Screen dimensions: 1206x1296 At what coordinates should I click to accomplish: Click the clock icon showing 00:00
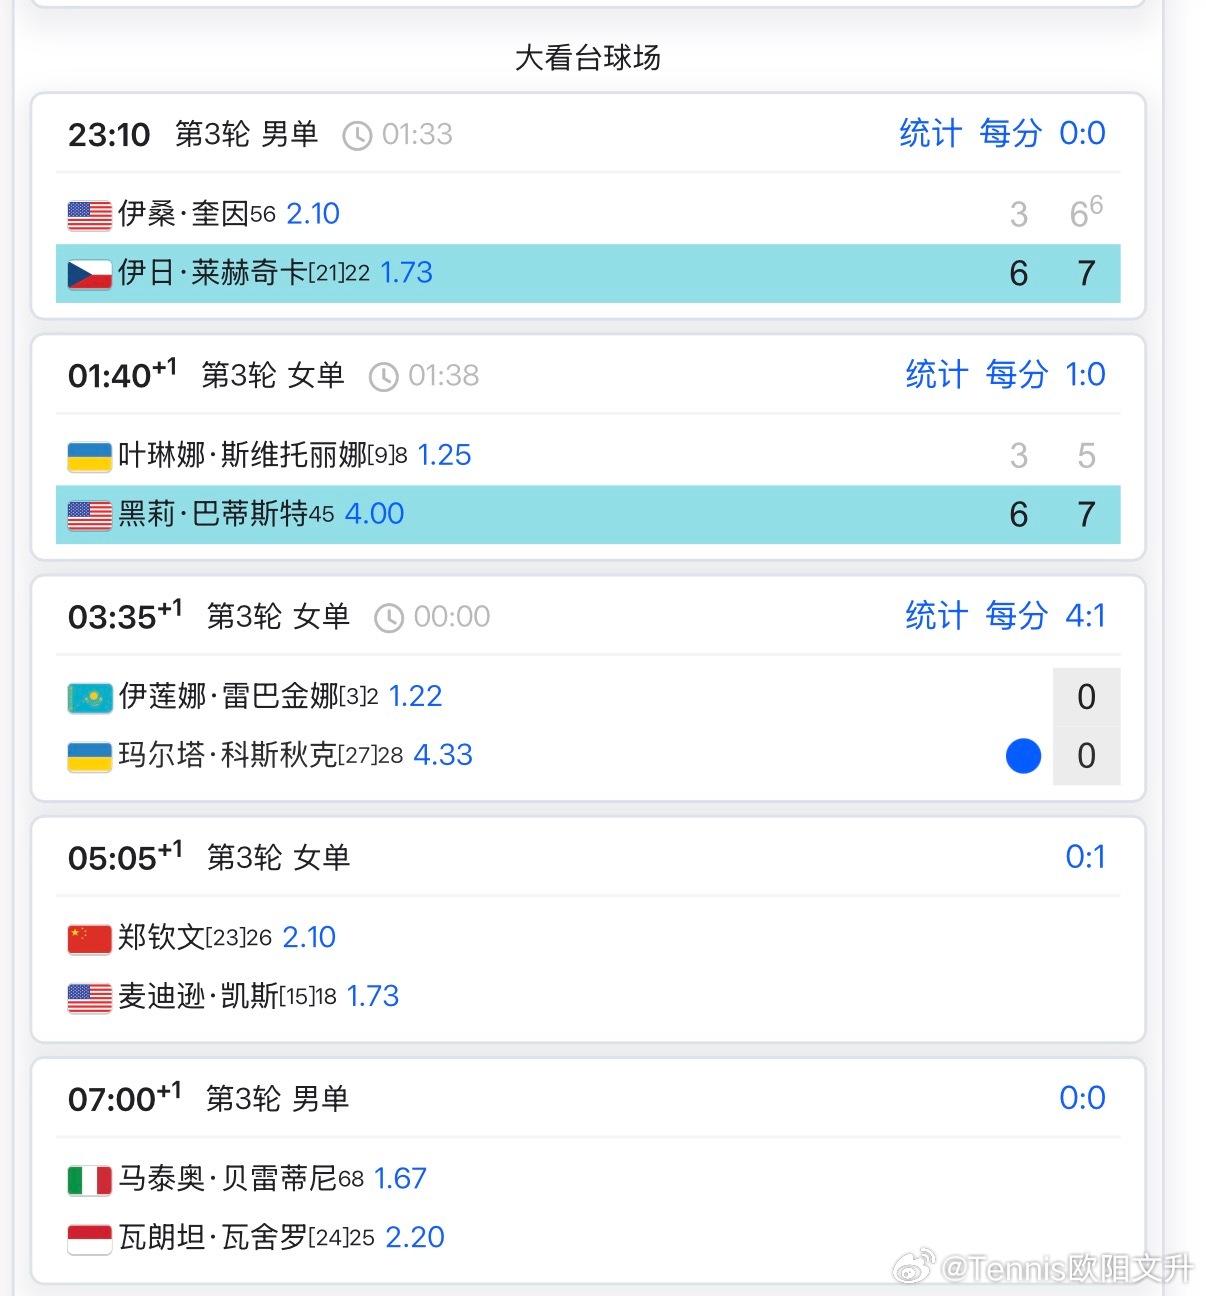pyautogui.click(x=389, y=618)
